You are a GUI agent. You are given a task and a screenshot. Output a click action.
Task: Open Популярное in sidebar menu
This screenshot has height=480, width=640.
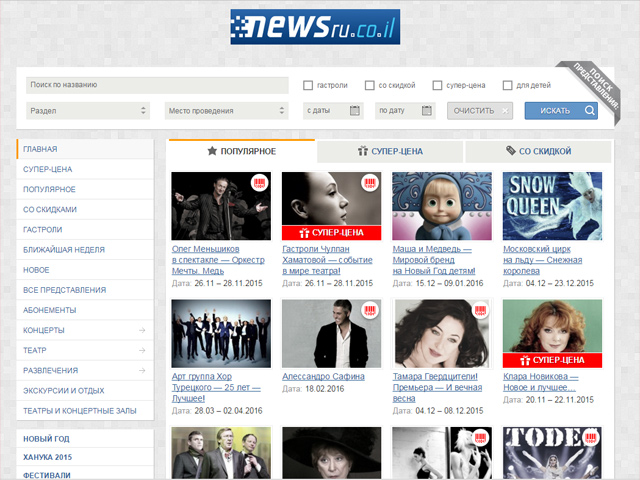[85, 189]
